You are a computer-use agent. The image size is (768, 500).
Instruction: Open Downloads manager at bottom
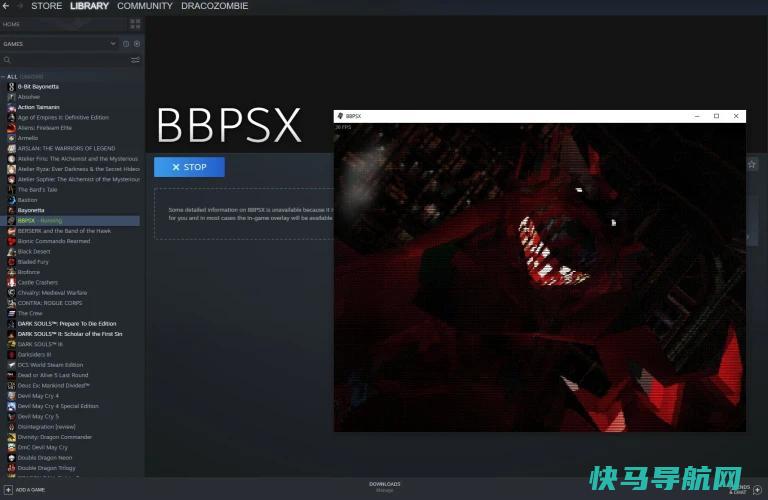point(384,486)
